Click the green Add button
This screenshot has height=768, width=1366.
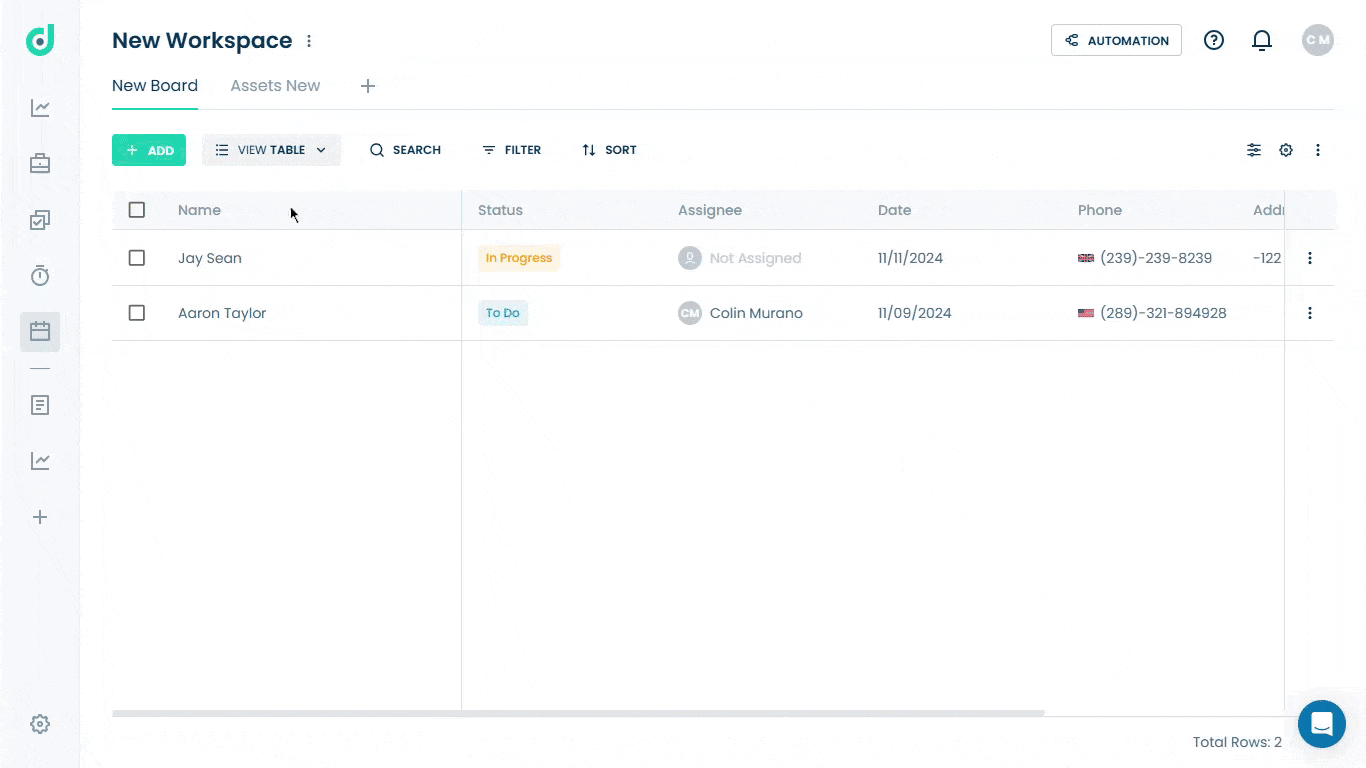[149, 150]
